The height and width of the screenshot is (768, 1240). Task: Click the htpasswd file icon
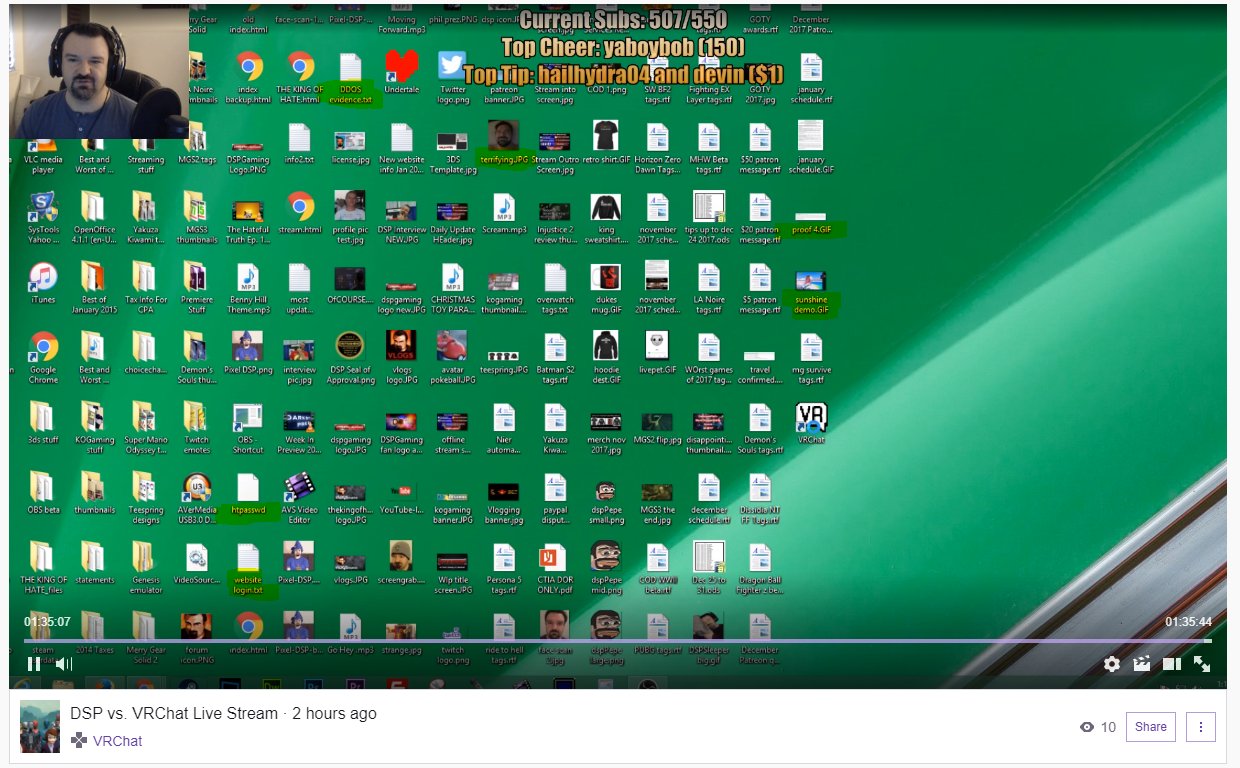pos(248,487)
